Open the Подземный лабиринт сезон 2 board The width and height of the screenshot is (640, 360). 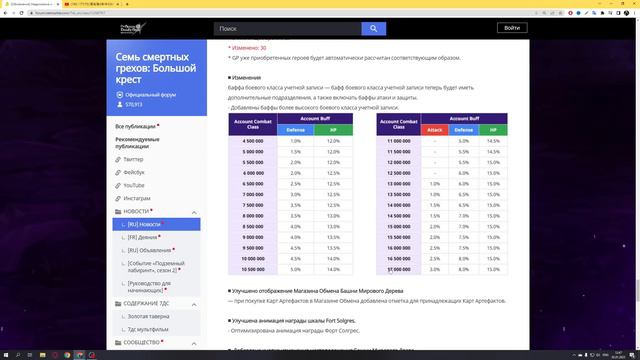156,267
